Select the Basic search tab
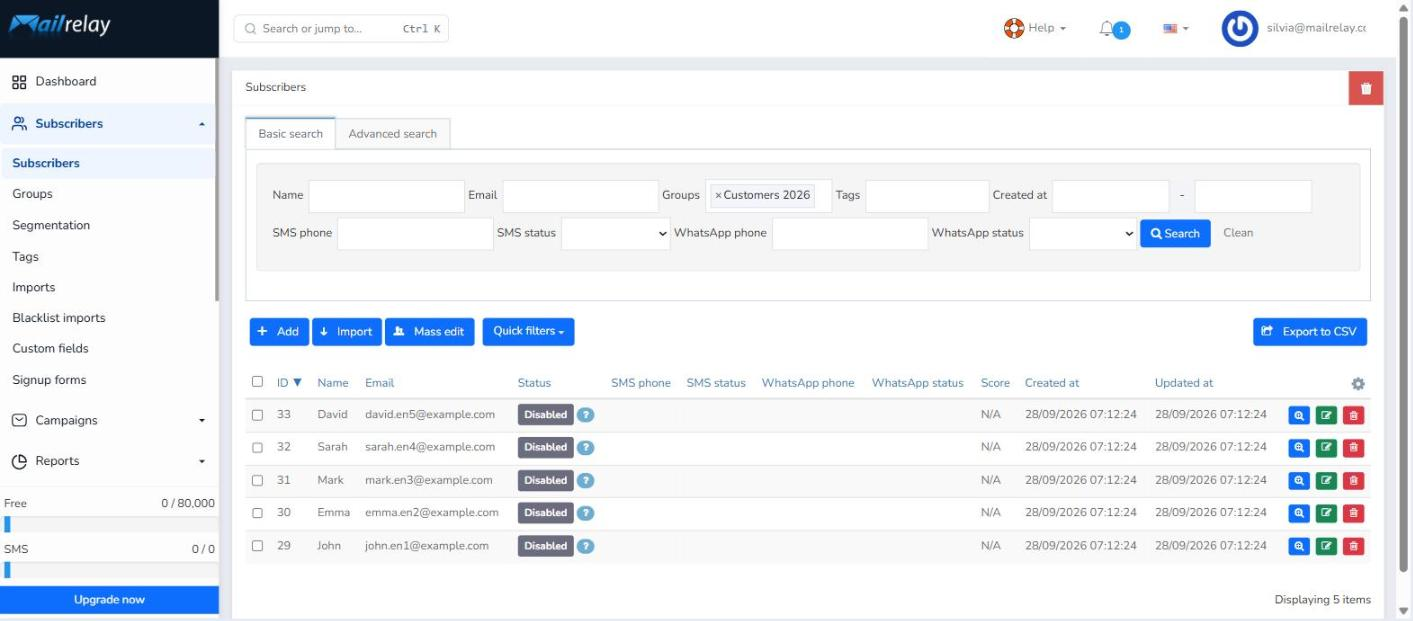1413x621 pixels. (x=291, y=134)
